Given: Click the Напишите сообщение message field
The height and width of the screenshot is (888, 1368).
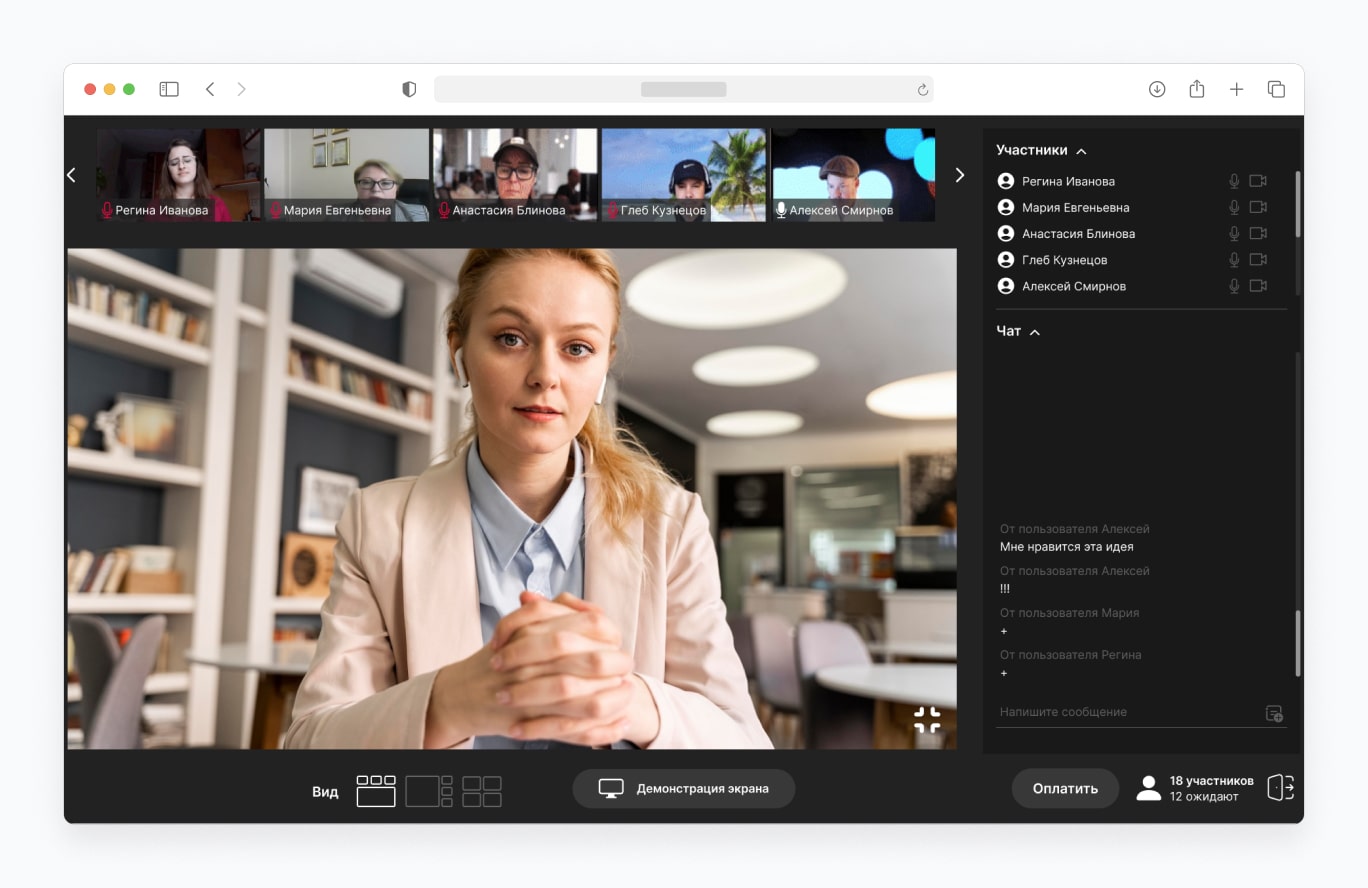Looking at the screenshot, I should [1142, 712].
